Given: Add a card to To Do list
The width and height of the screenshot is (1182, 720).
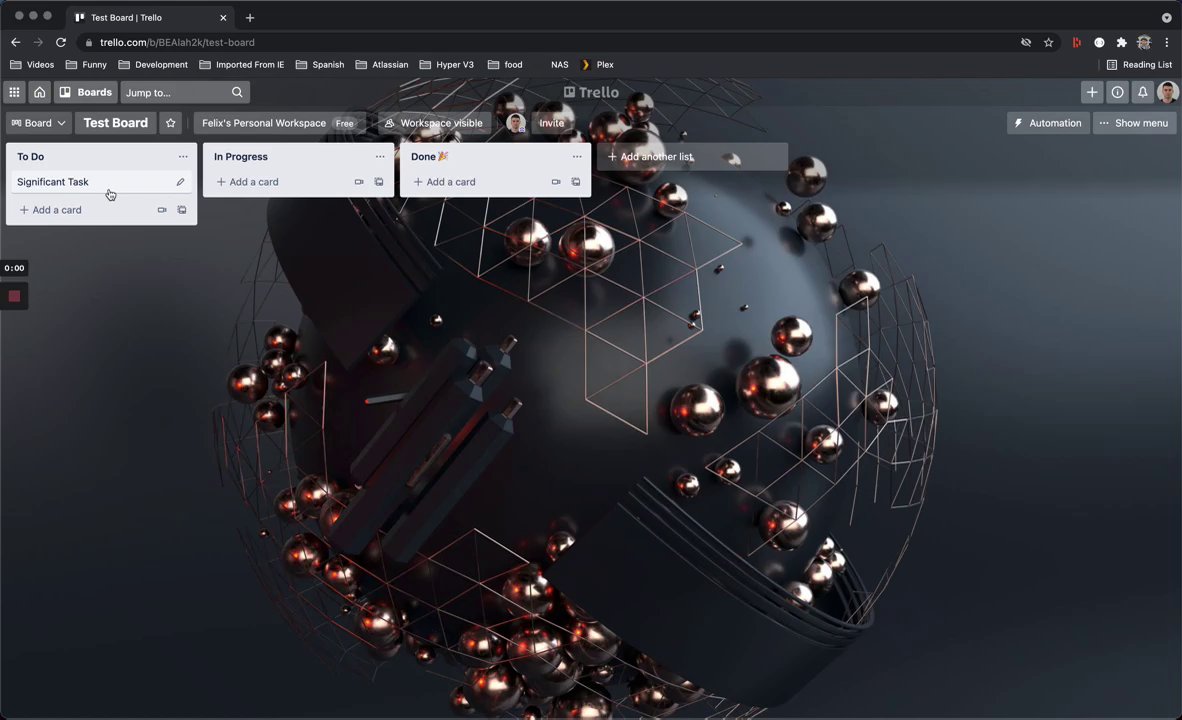Looking at the screenshot, I should coord(51,210).
